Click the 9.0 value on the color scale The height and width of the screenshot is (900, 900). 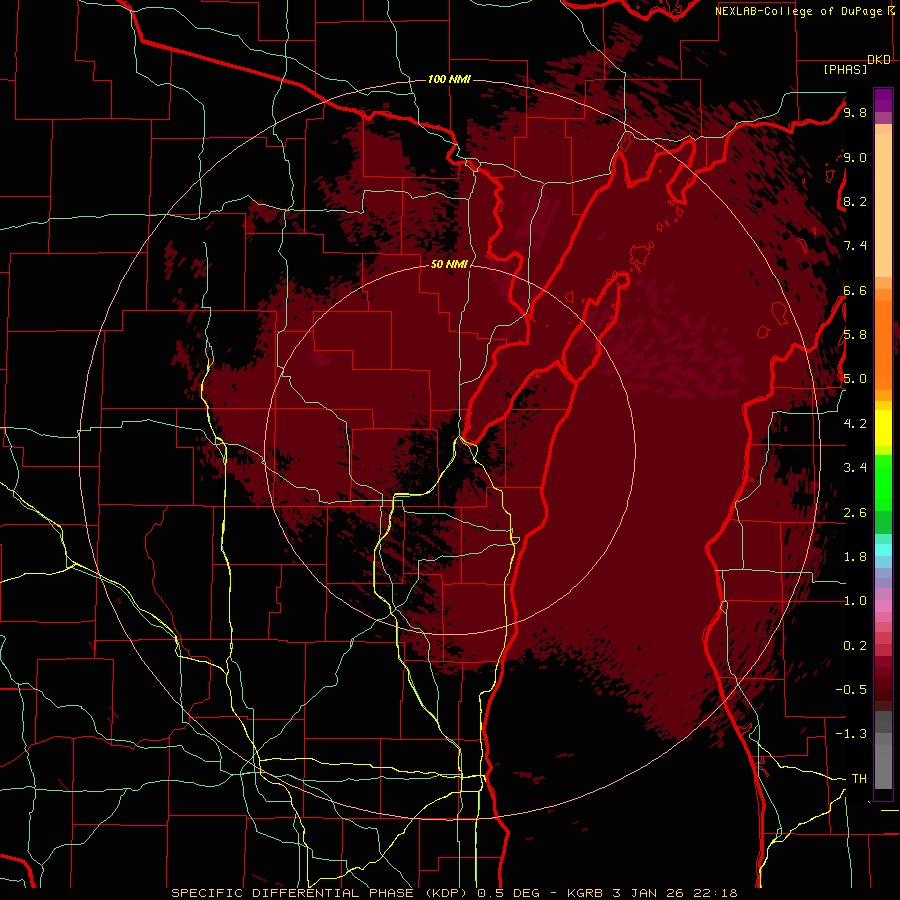pos(855,157)
